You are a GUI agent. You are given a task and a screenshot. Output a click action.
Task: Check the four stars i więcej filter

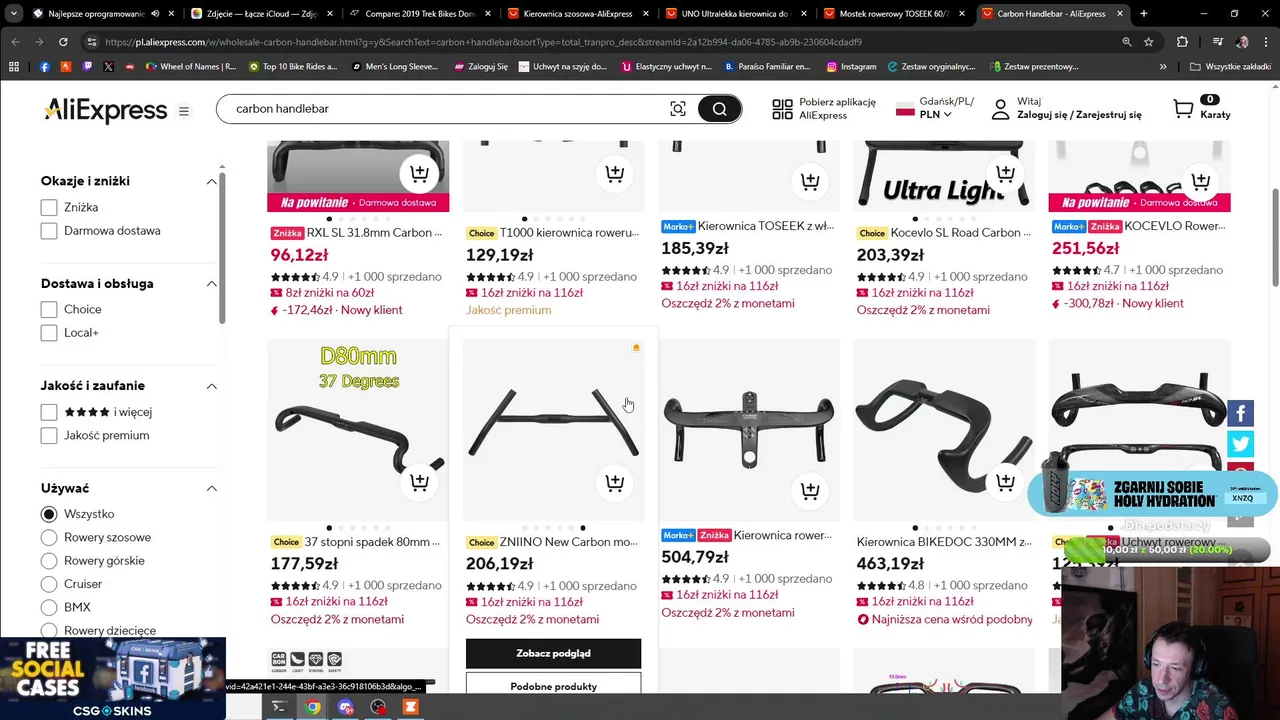49,412
